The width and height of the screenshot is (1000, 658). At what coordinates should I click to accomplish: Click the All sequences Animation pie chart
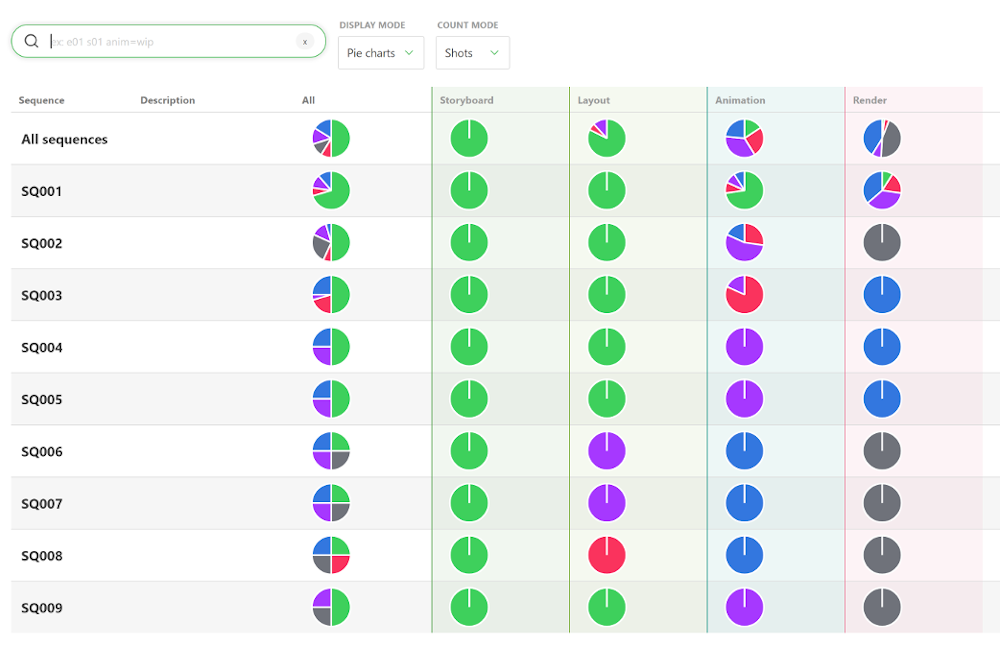tap(745, 139)
